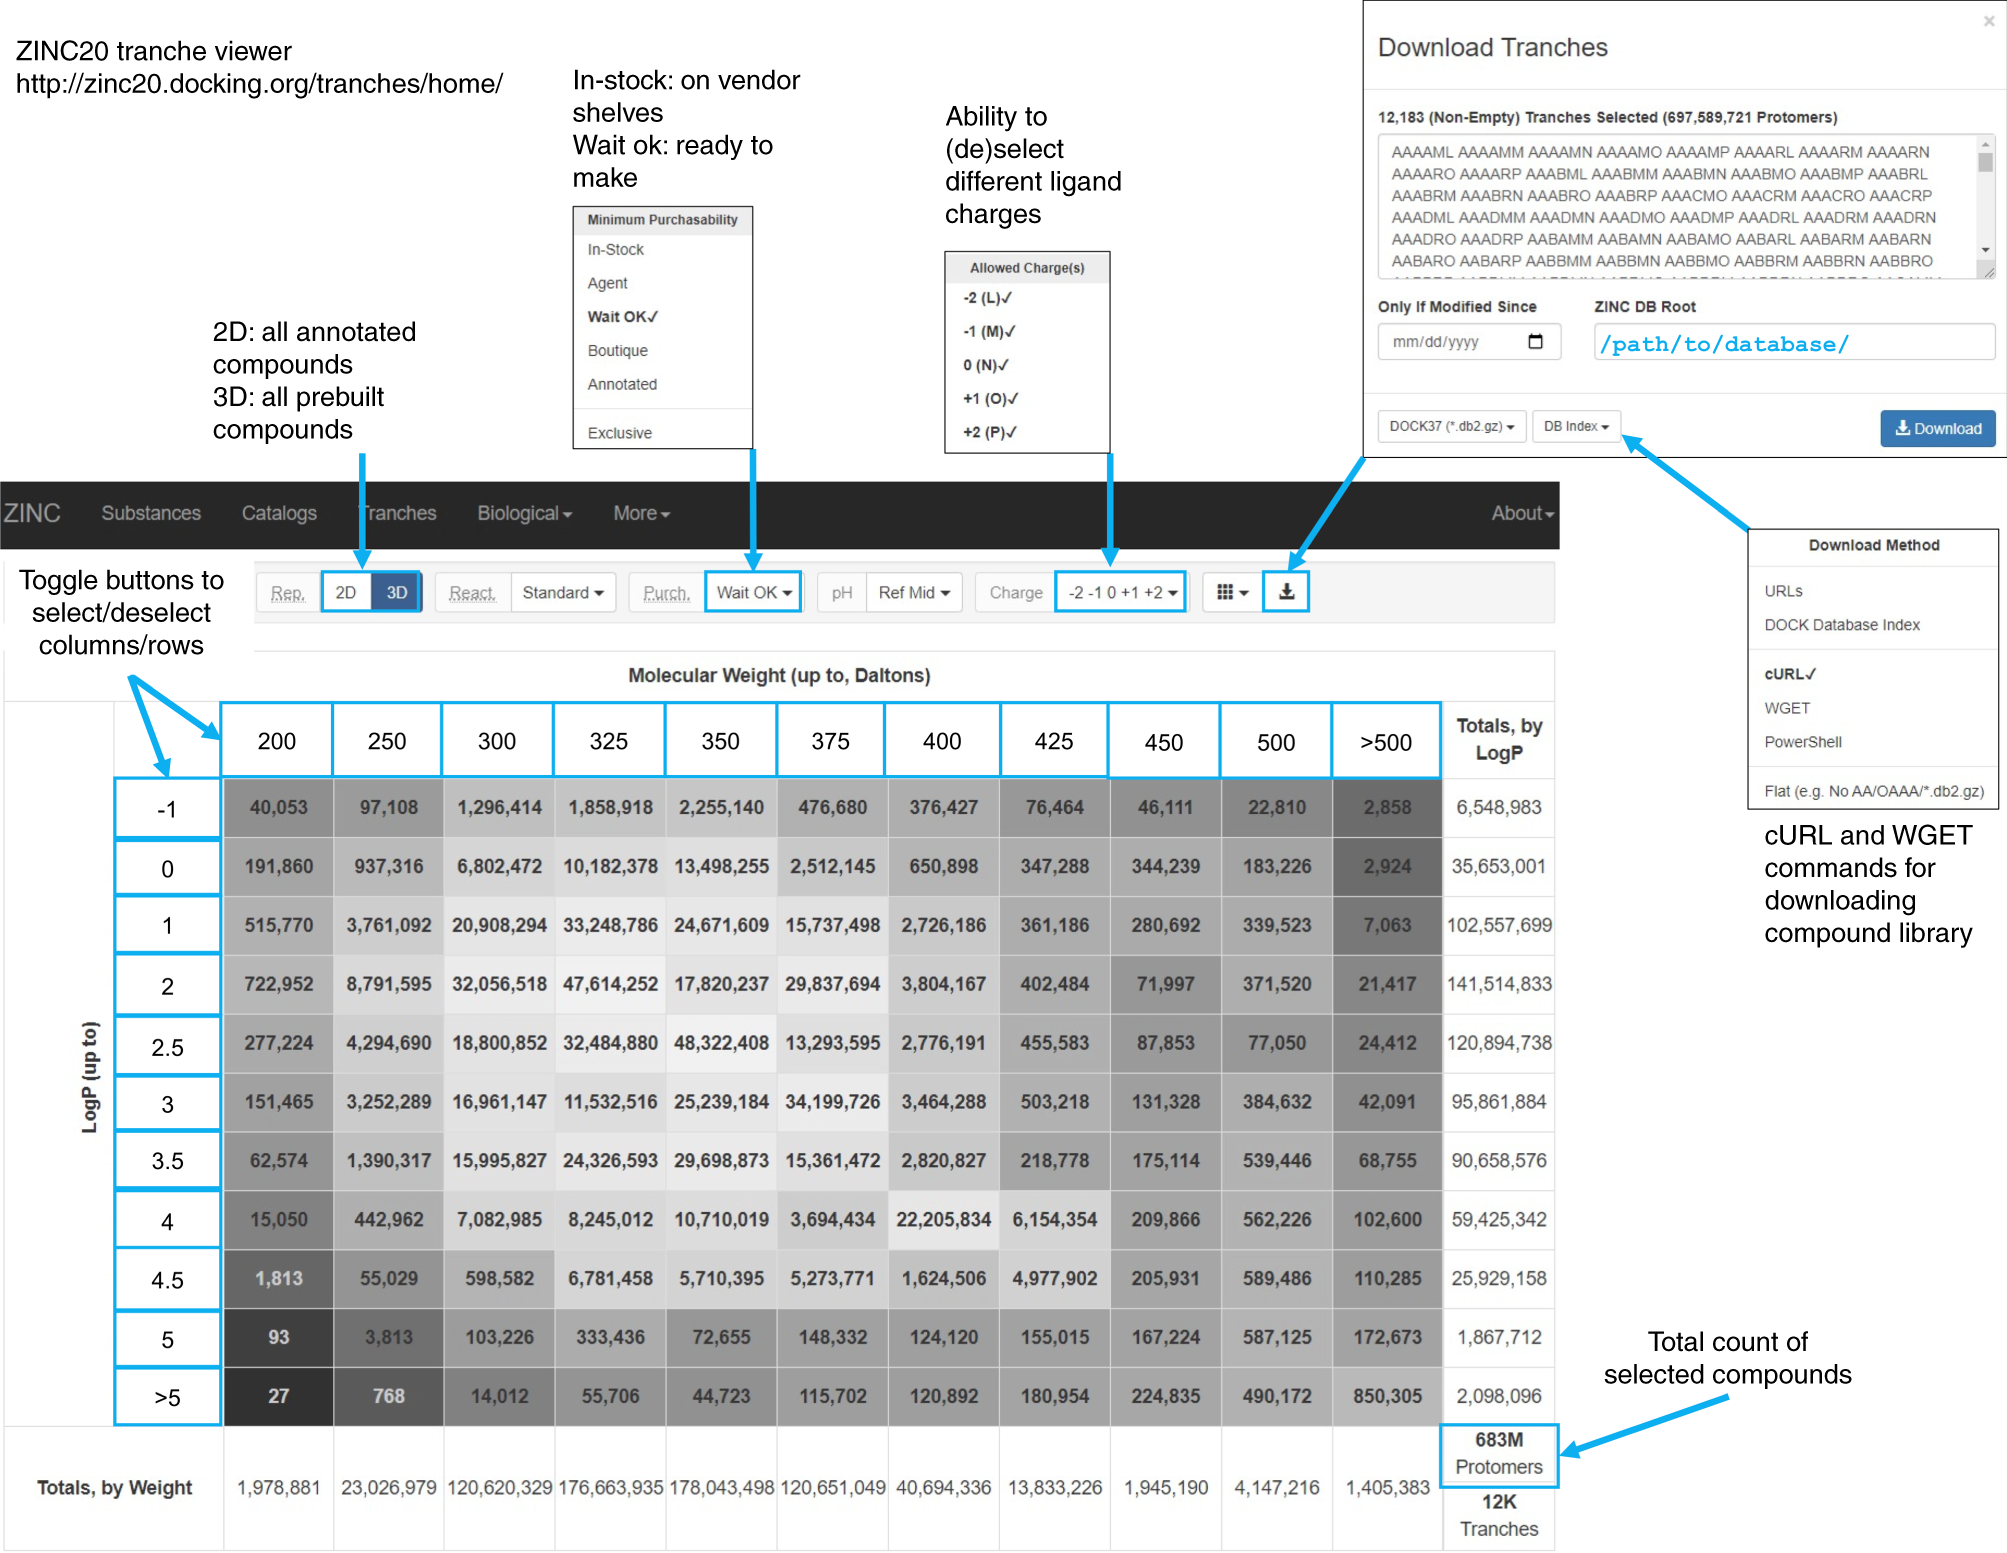
Task: Toggle the LogP 2.5 row header
Action: tap(167, 1047)
